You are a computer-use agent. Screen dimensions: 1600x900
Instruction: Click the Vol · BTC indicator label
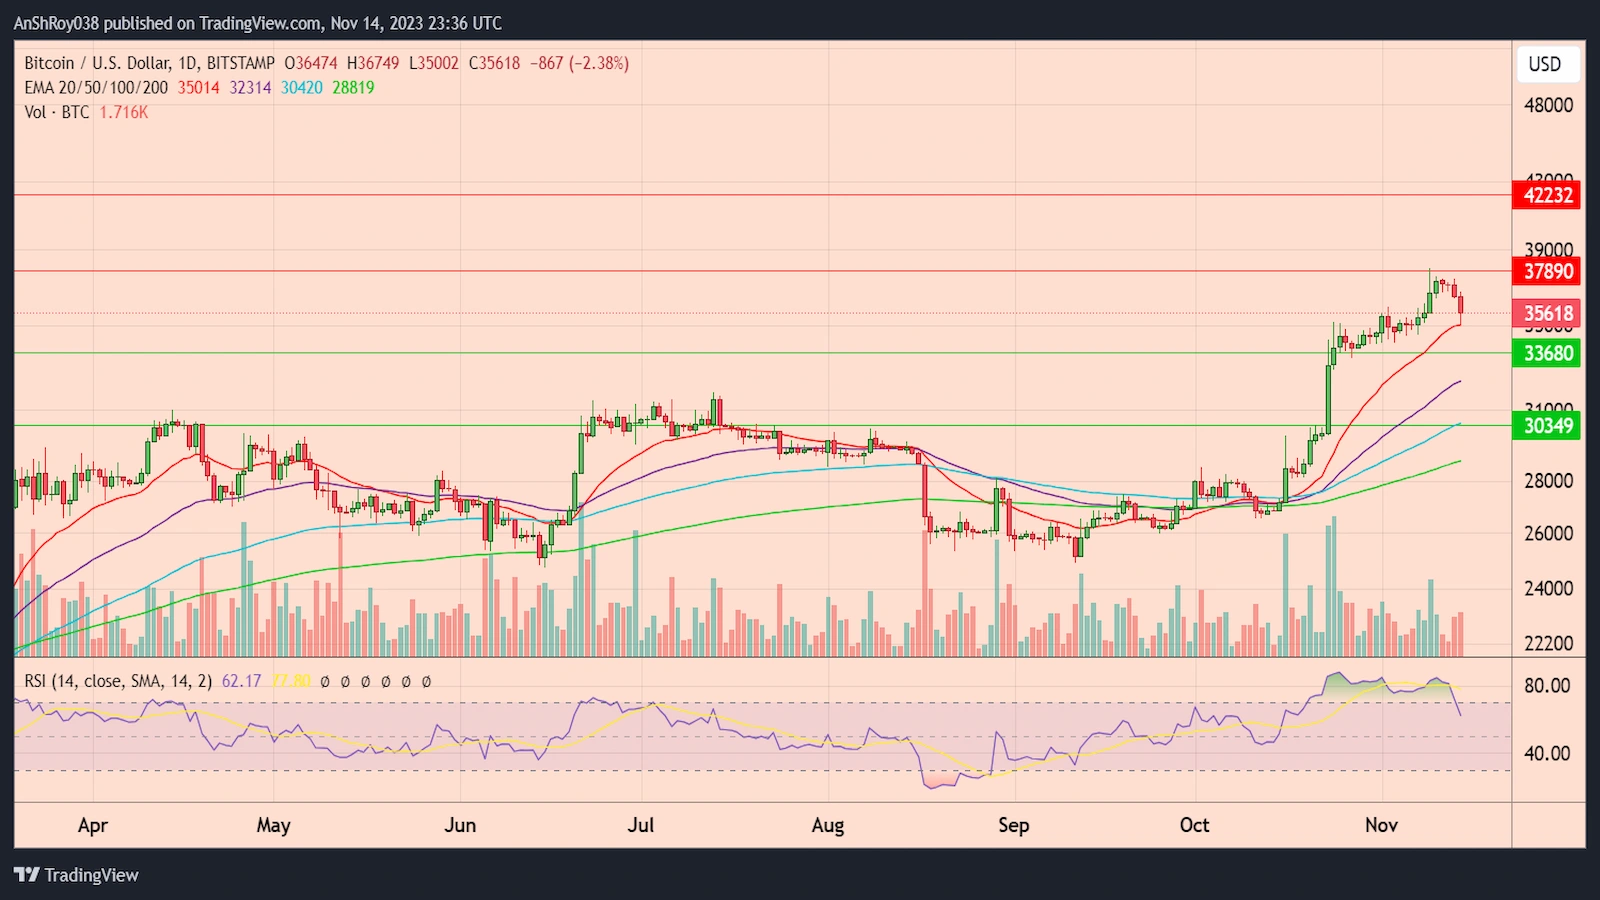click(x=55, y=112)
